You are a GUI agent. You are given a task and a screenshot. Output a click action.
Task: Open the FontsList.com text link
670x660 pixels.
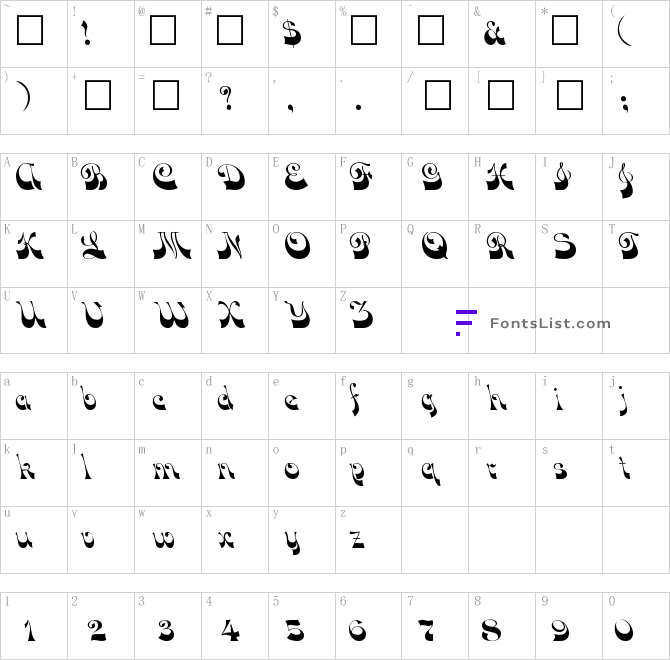(x=550, y=323)
